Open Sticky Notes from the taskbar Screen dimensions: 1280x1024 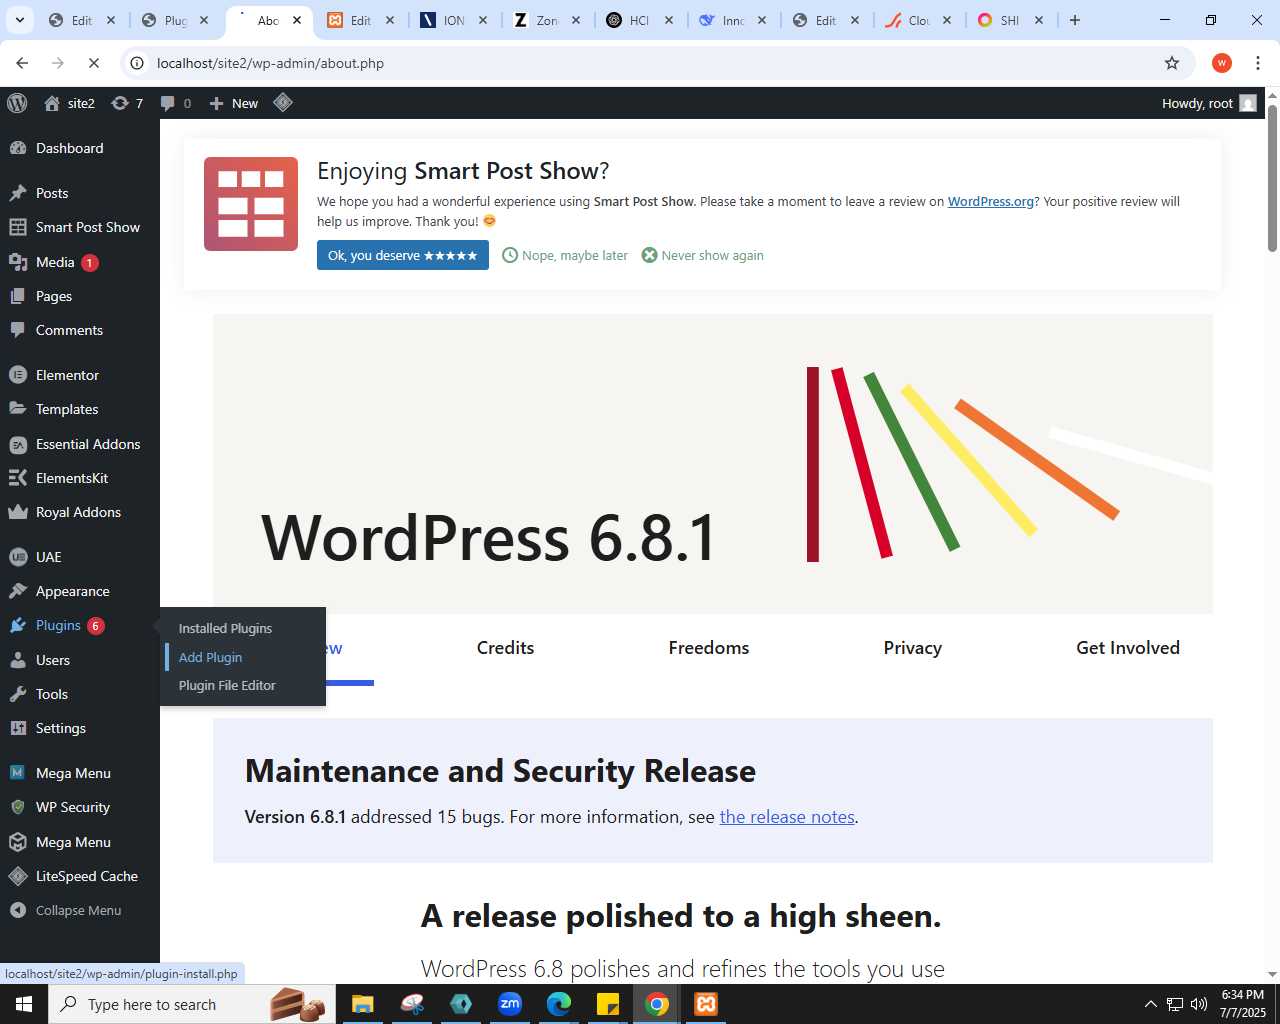[x=608, y=1004]
